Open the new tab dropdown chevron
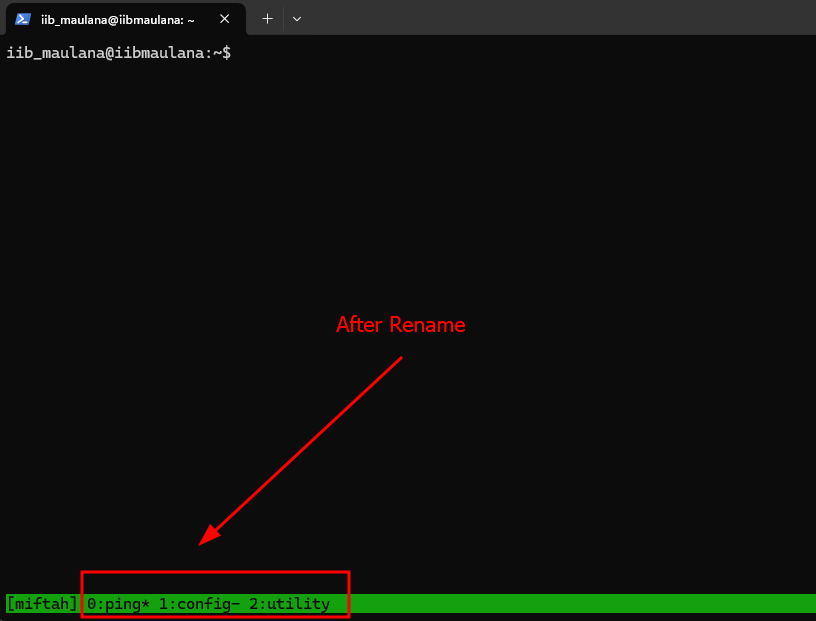This screenshot has height=621, width=816. 297,18
